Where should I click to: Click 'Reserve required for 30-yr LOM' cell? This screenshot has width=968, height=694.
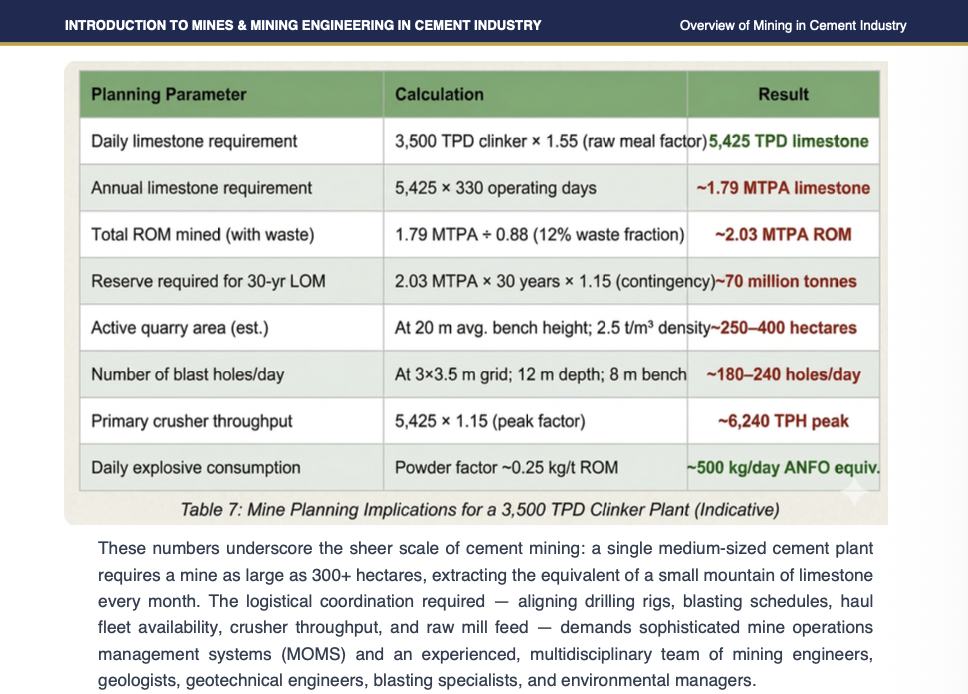click(231, 281)
